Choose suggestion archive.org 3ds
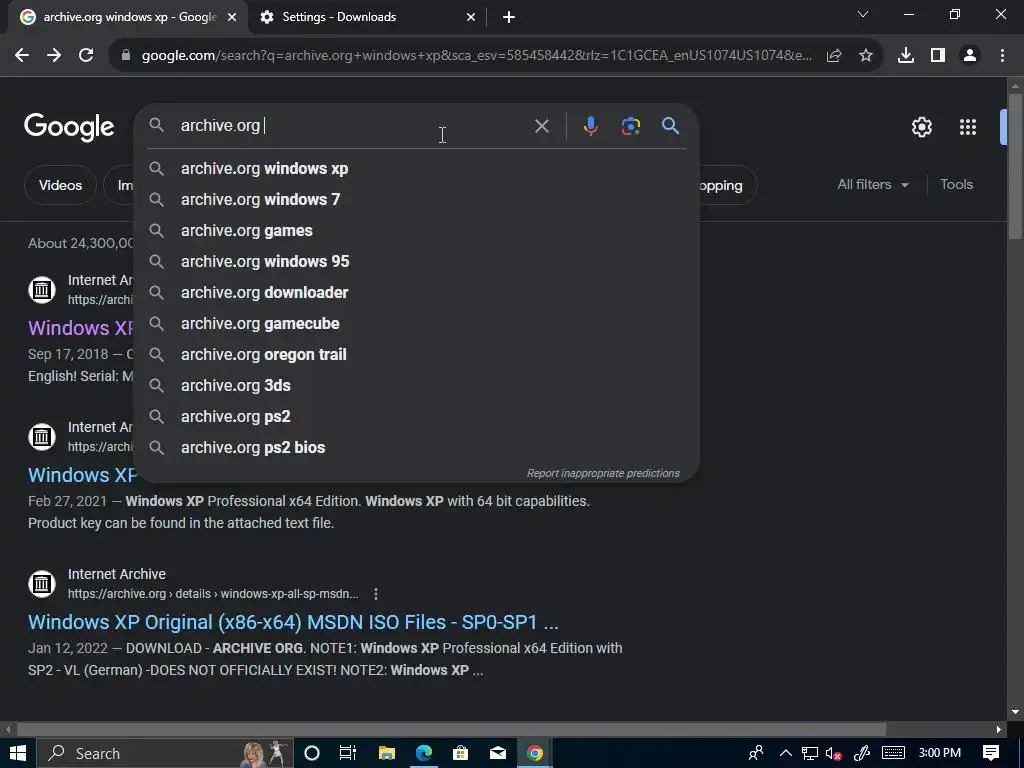This screenshot has height=768, width=1024. [416, 385]
